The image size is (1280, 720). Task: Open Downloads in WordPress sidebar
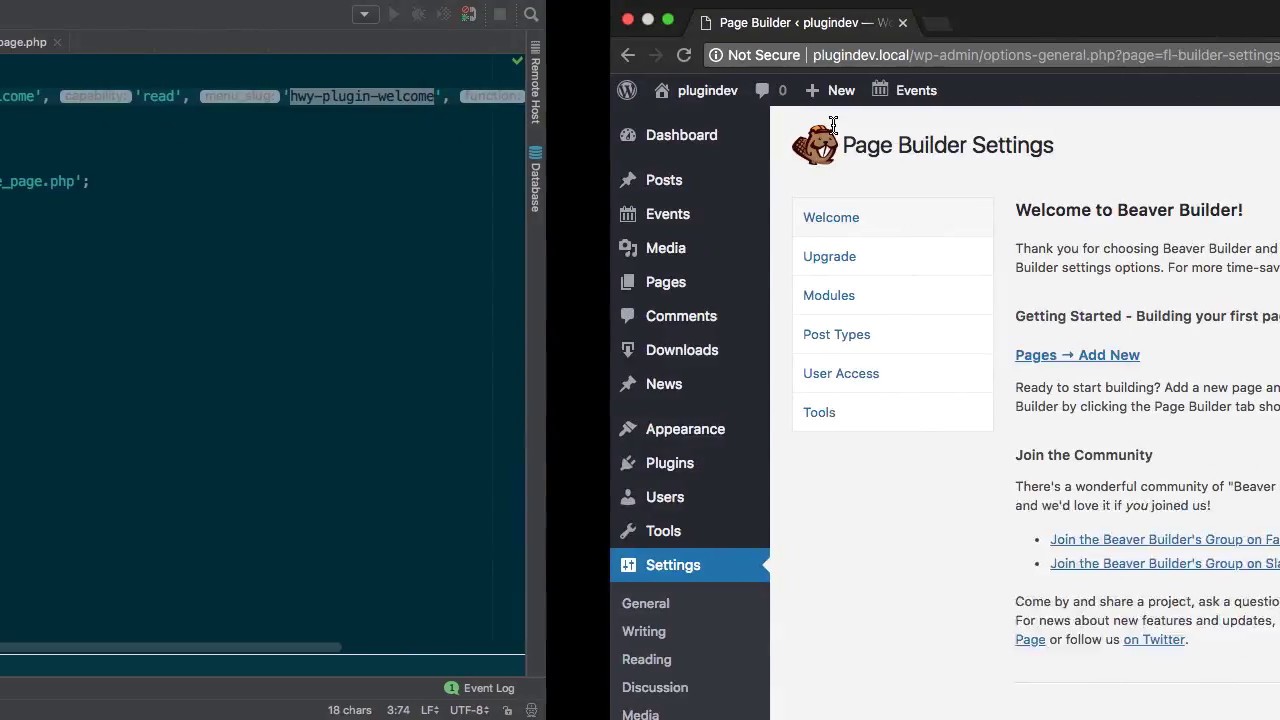pyautogui.click(x=690, y=350)
